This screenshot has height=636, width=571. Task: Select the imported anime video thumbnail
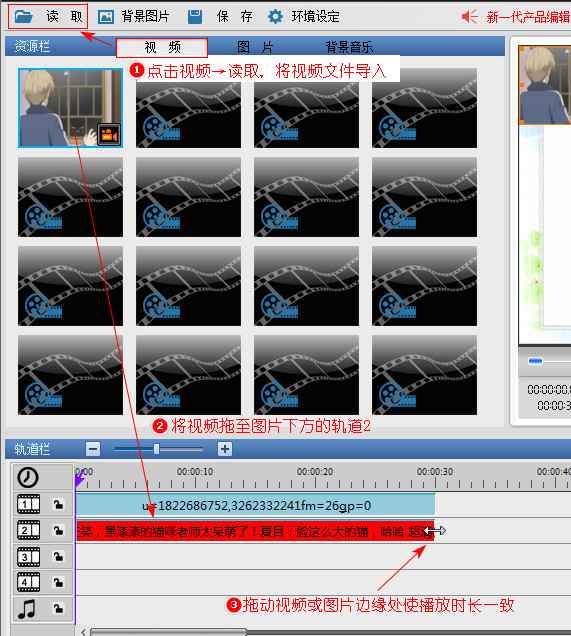(x=71, y=107)
